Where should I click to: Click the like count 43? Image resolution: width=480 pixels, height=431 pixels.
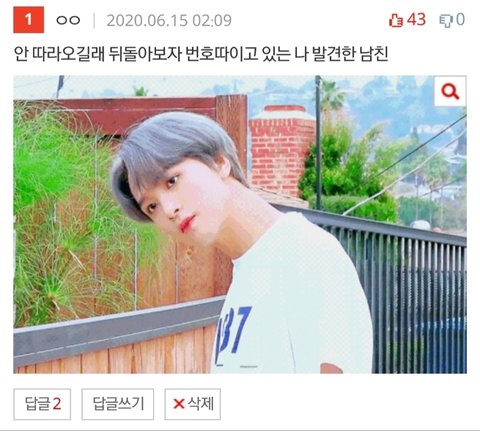pyautogui.click(x=416, y=19)
